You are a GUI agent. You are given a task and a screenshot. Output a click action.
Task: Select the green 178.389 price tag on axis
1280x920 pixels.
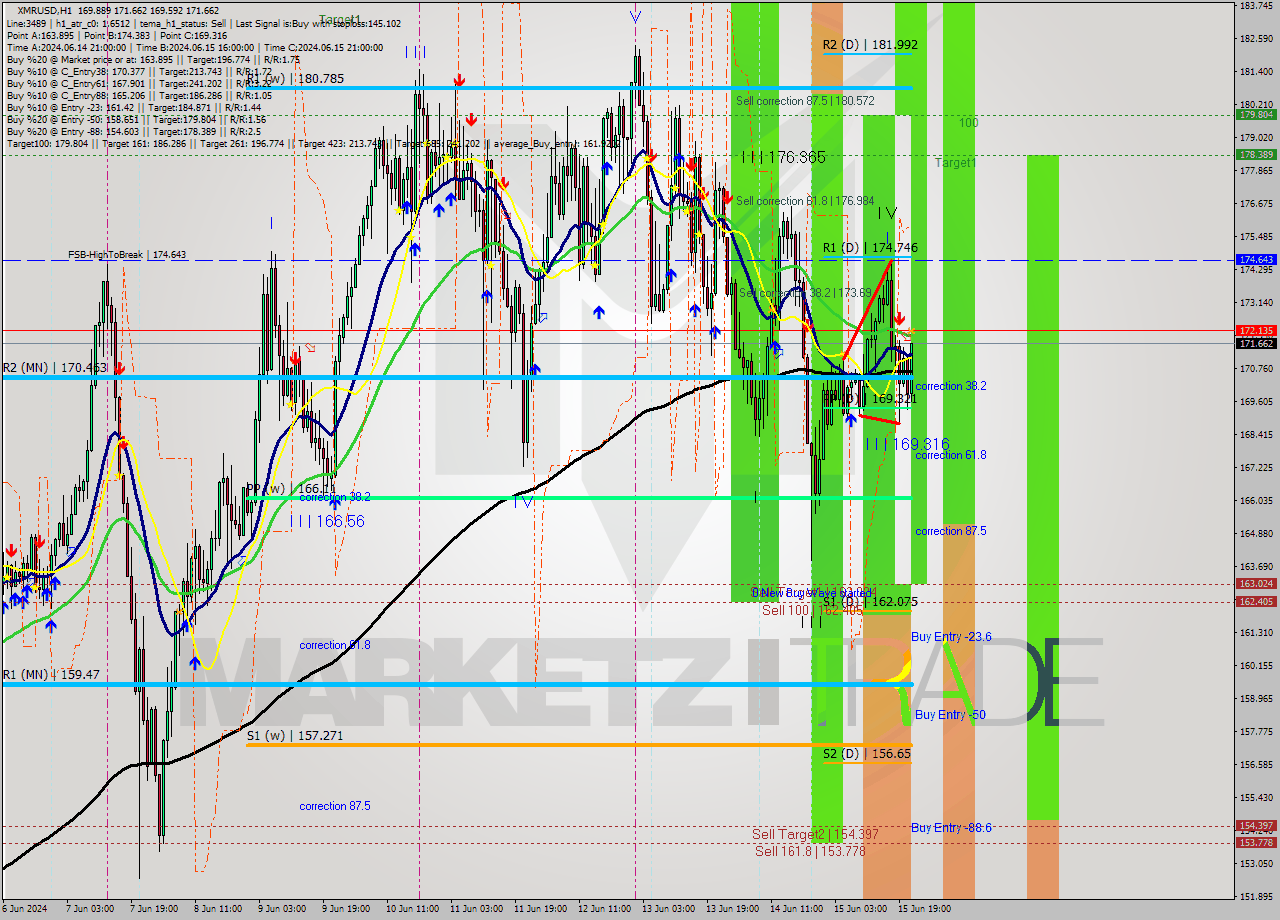click(x=1256, y=154)
